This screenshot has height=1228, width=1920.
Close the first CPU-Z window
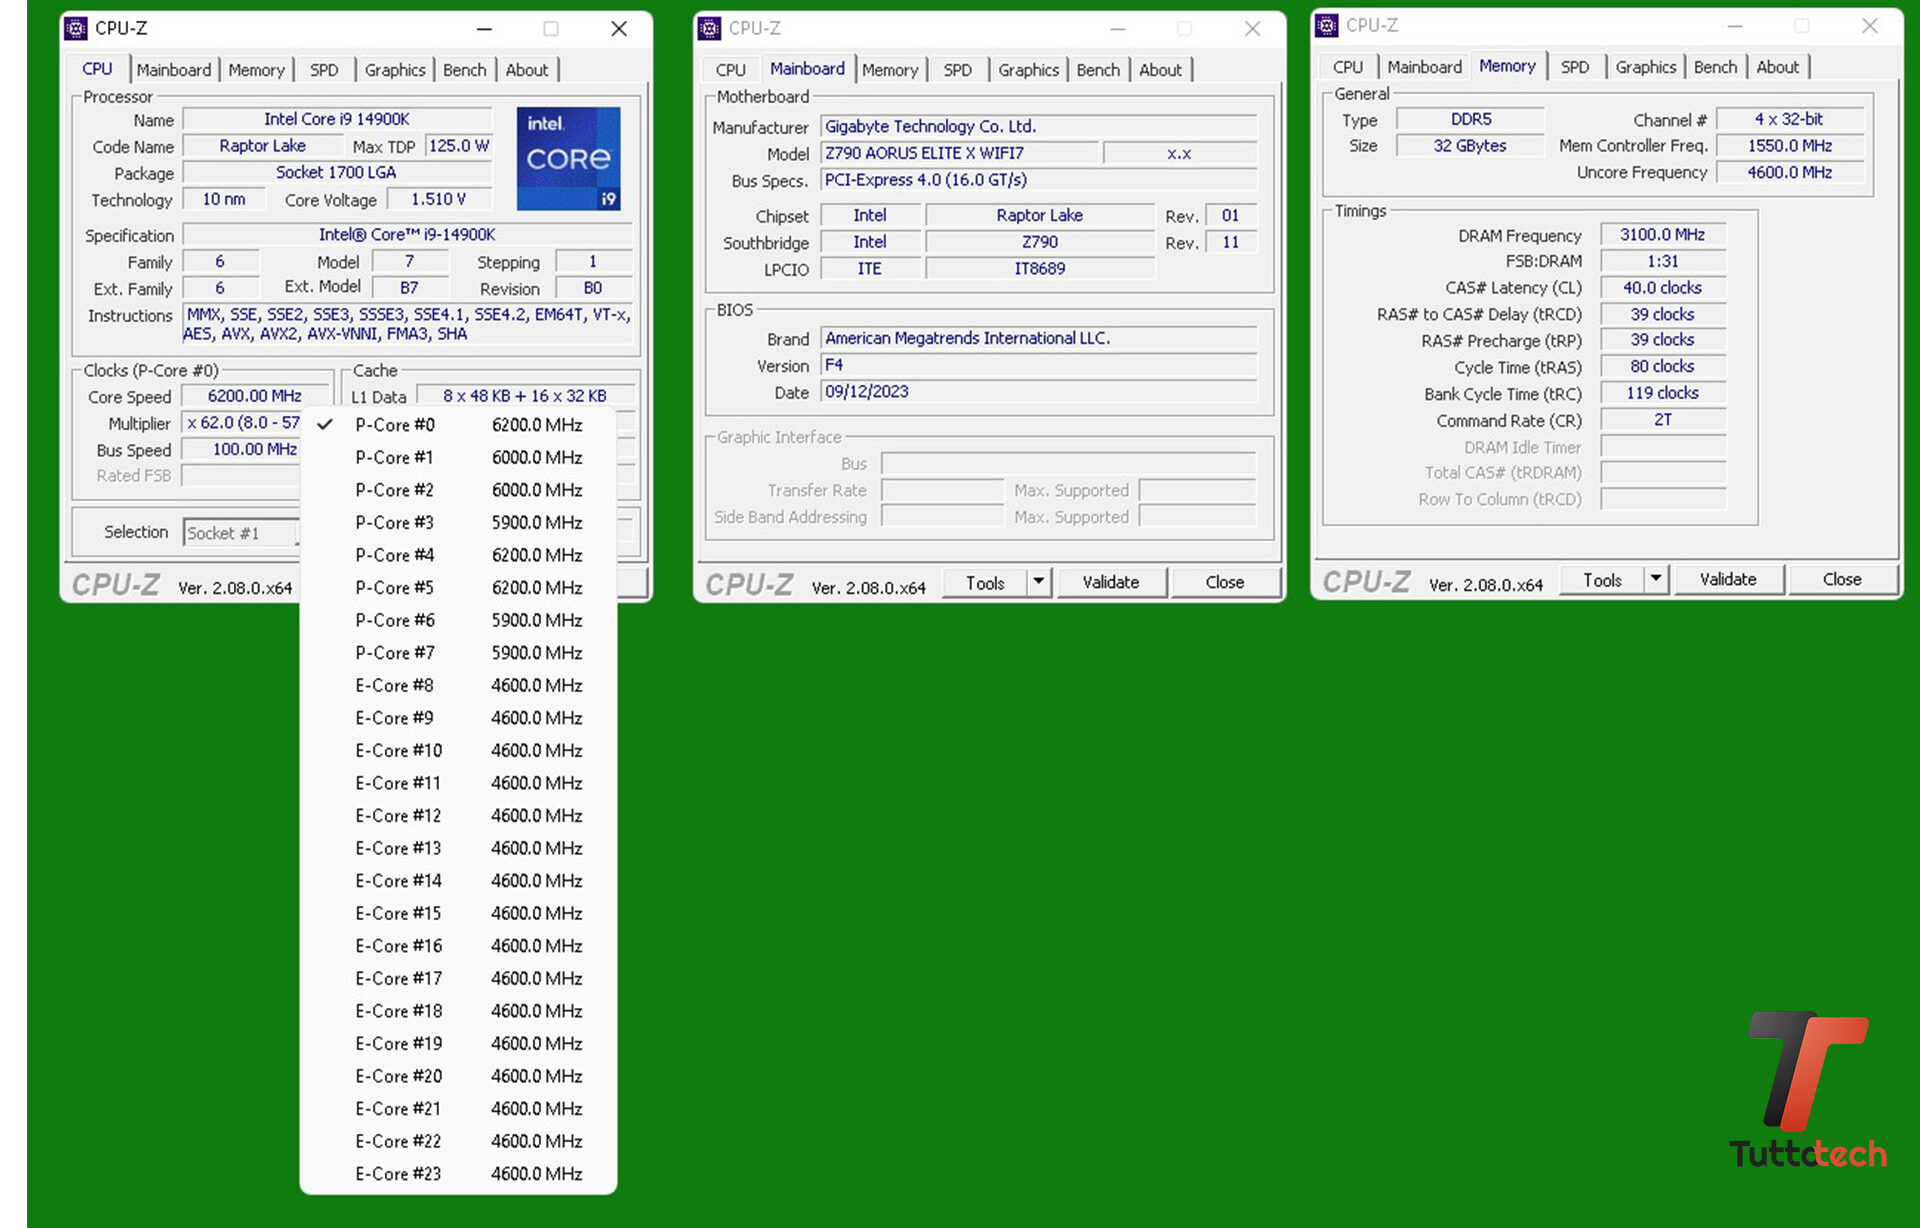[x=619, y=29]
